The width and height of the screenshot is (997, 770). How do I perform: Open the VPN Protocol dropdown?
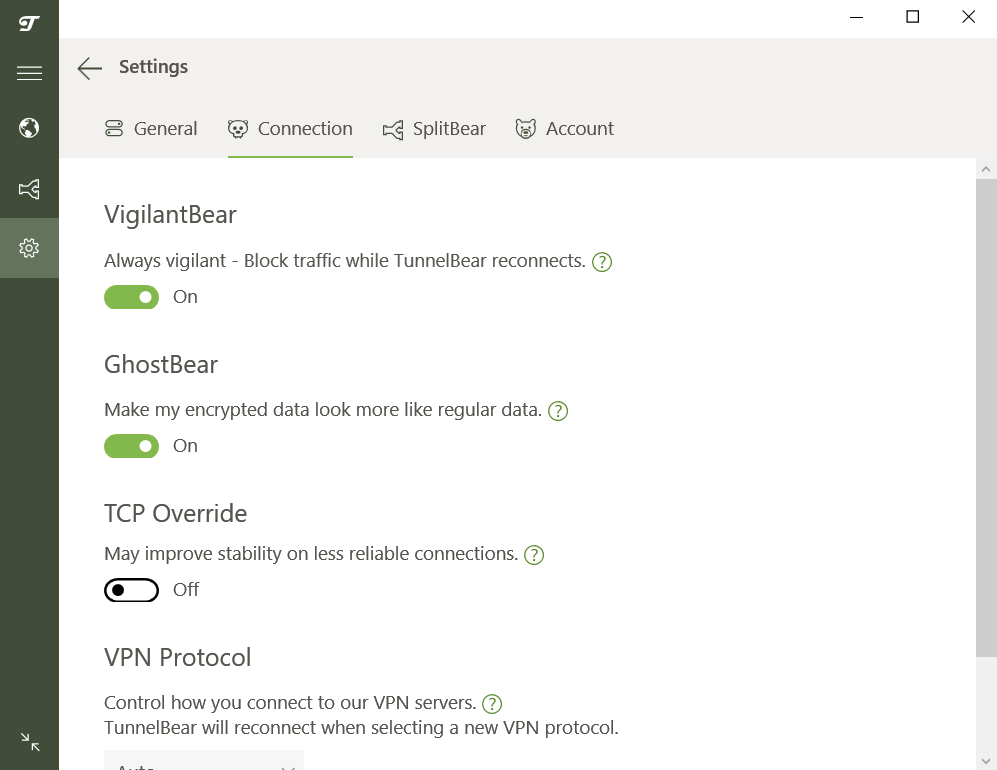pos(204,760)
